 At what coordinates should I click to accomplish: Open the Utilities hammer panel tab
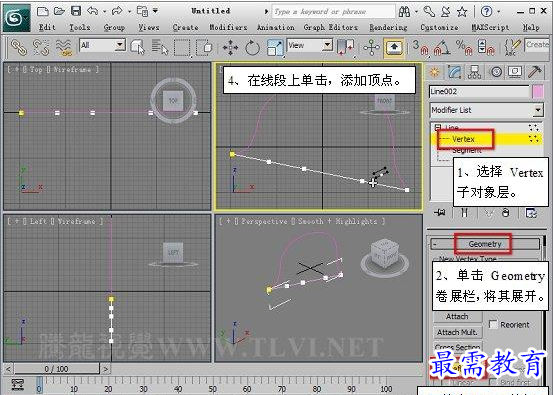[534, 72]
